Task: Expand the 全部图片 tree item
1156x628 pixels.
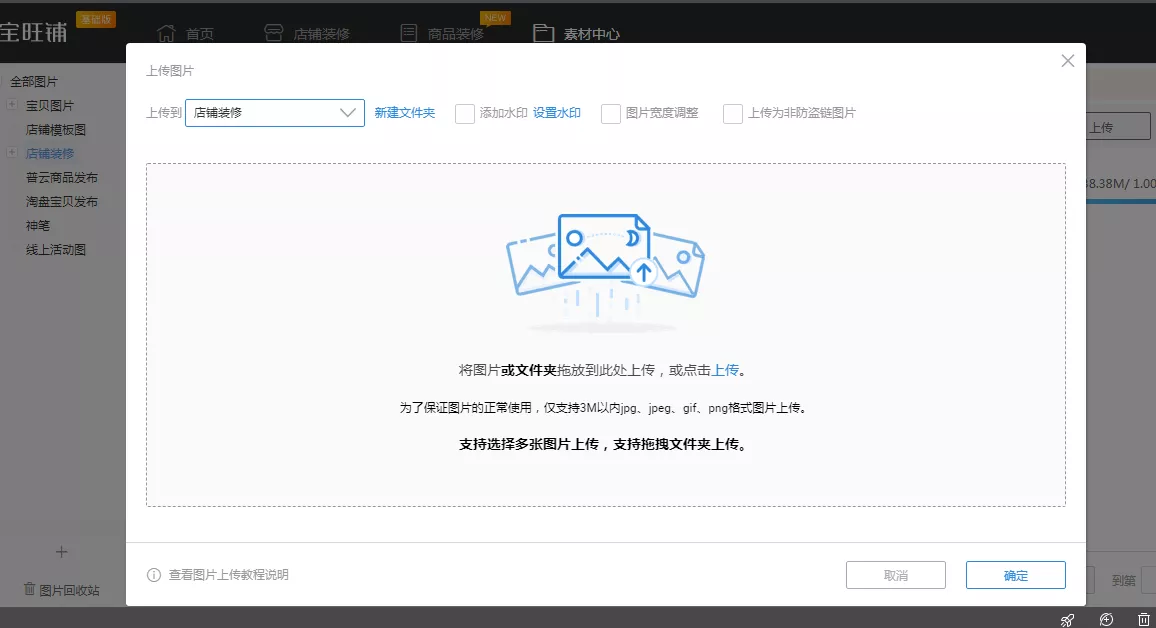Action: click(x=33, y=80)
